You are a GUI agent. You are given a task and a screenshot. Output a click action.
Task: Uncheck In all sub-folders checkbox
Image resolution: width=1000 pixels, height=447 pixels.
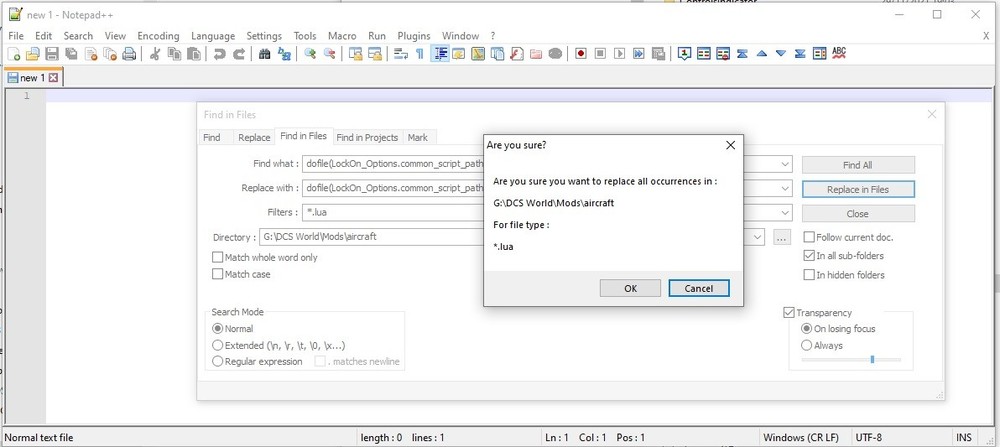click(x=809, y=256)
